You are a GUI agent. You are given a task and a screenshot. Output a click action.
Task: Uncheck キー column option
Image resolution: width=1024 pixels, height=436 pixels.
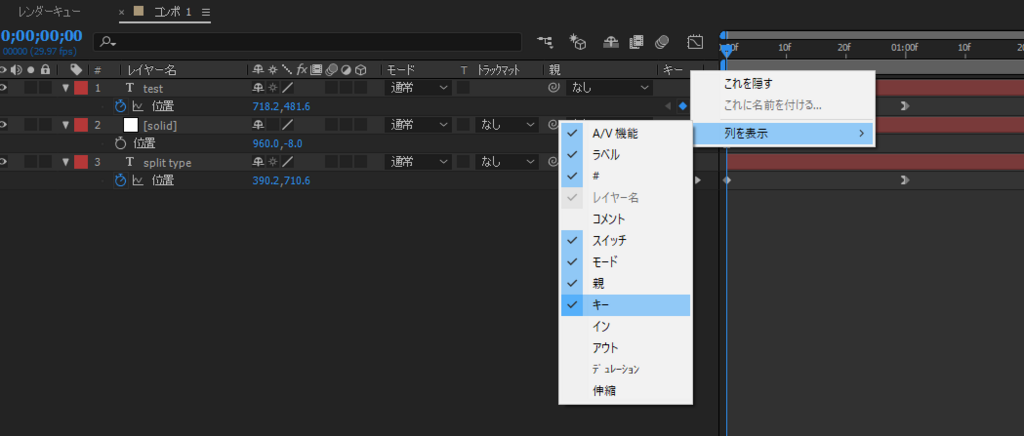(625, 305)
